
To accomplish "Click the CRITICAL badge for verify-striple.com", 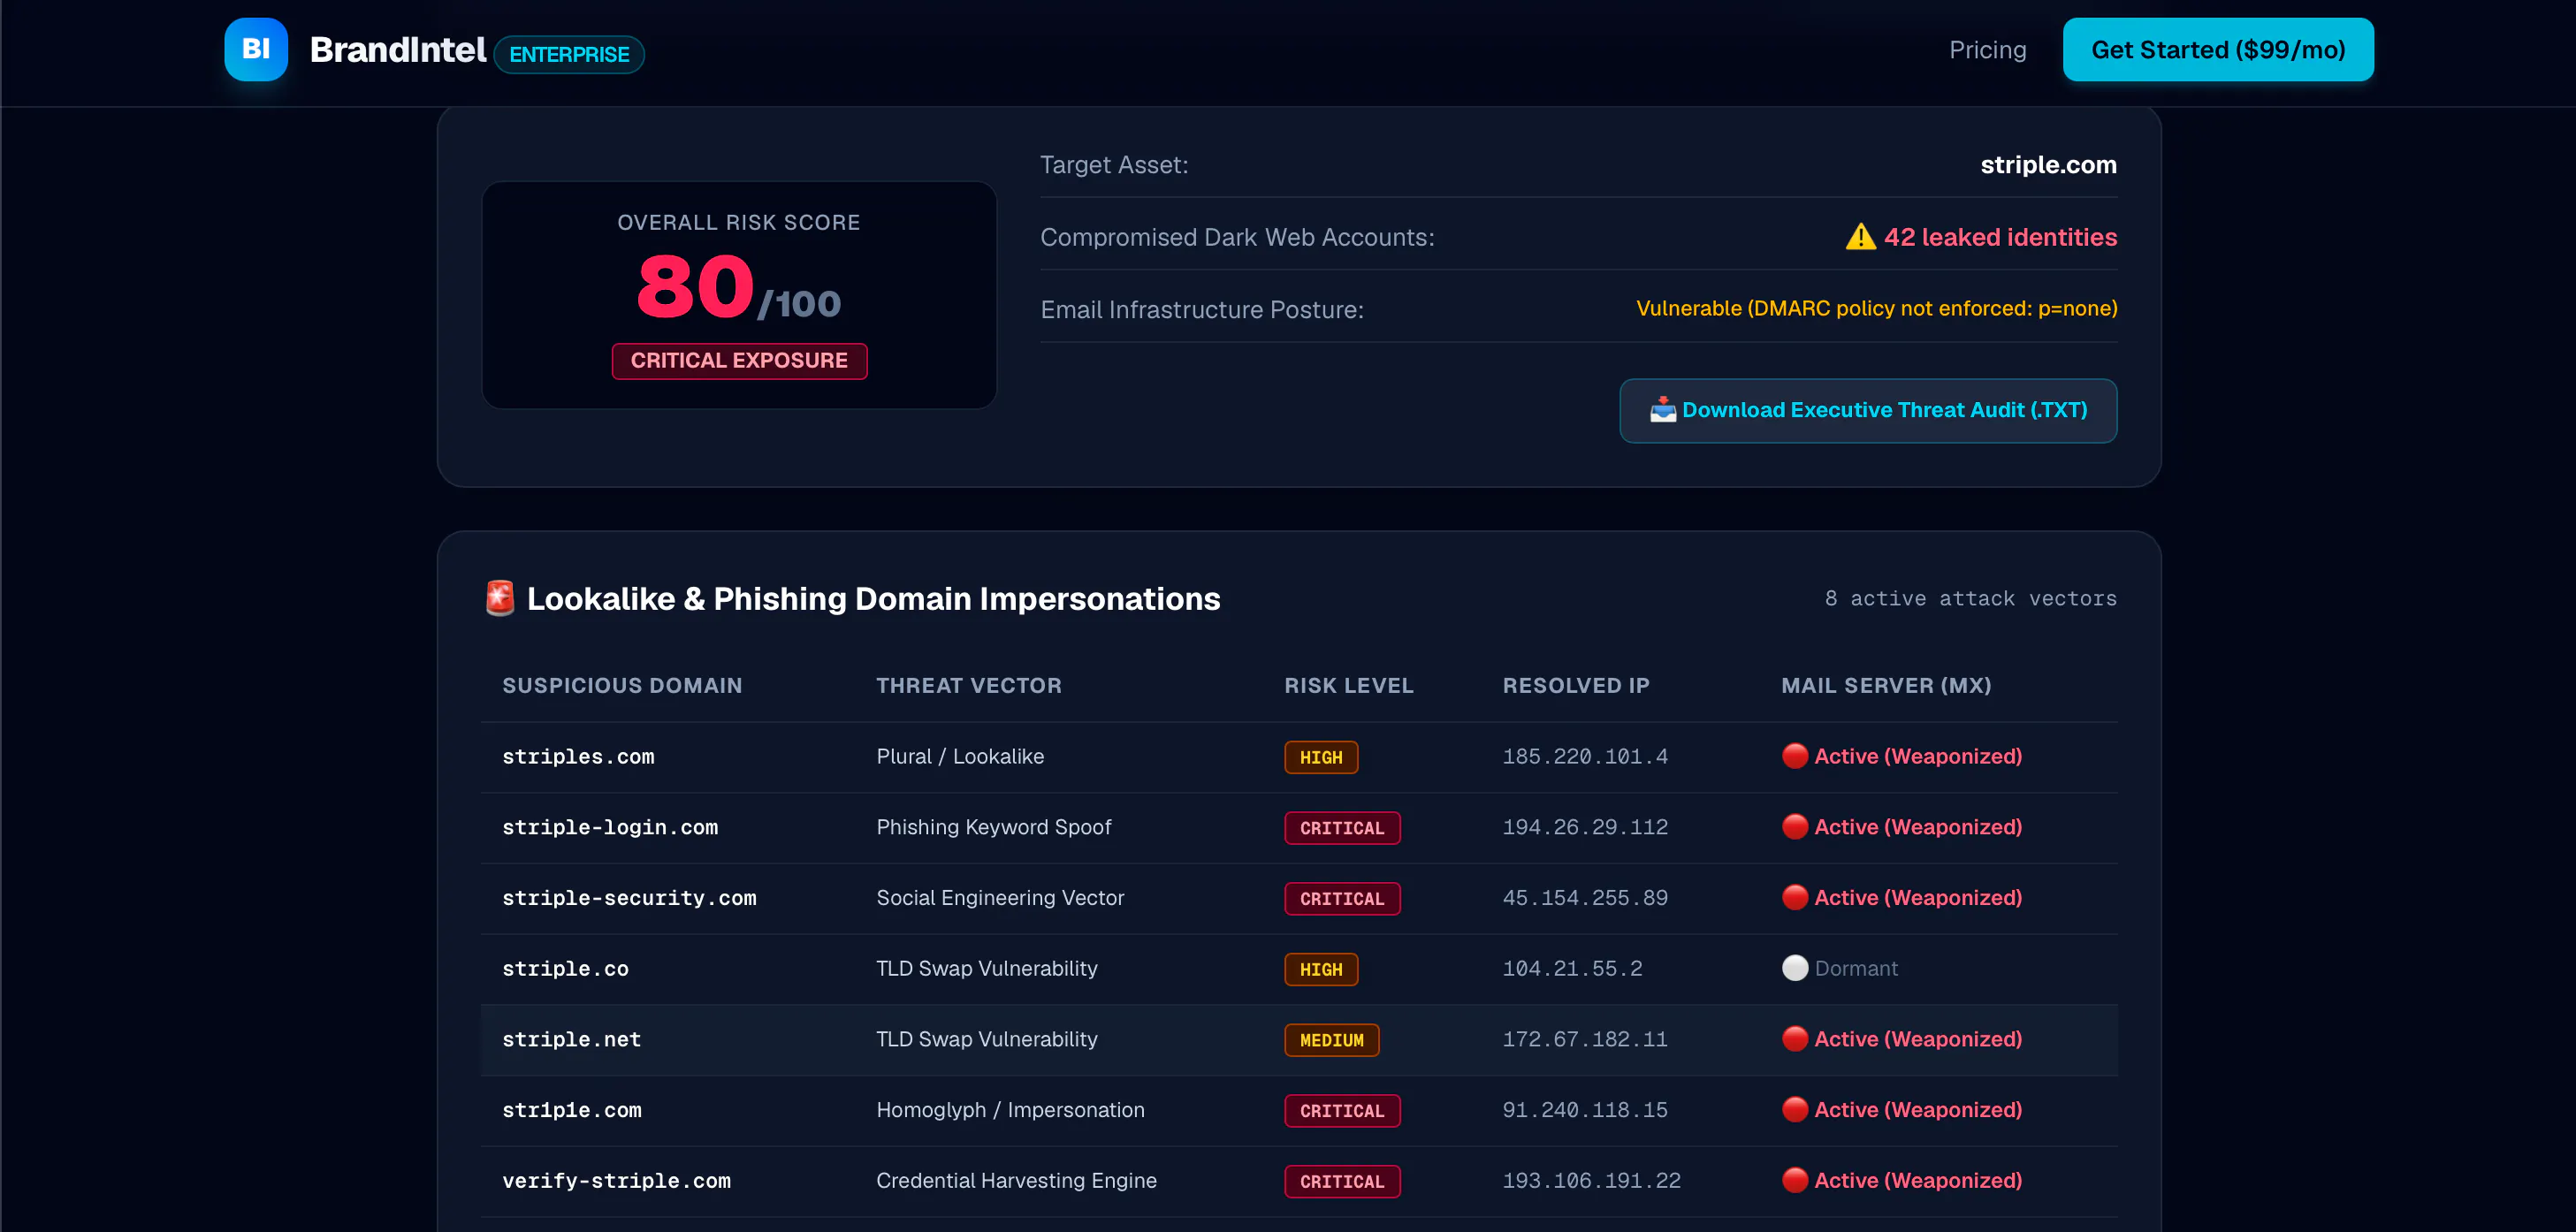I will pos(1342,1182).
